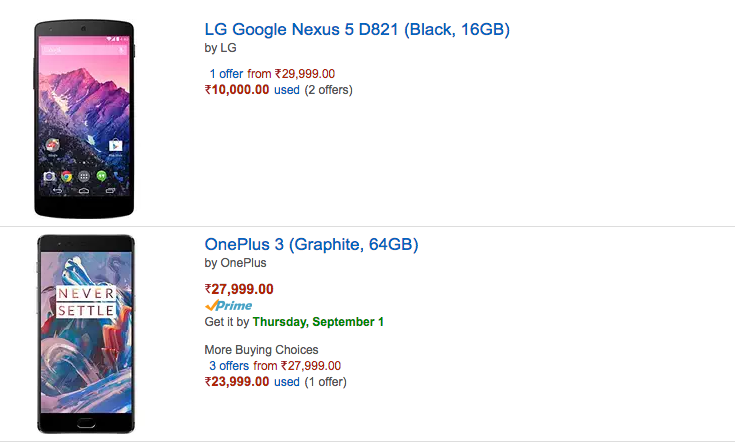
Task: Click the bold ₹27,999.00 OnePlus 3 price
Action: 239,289
